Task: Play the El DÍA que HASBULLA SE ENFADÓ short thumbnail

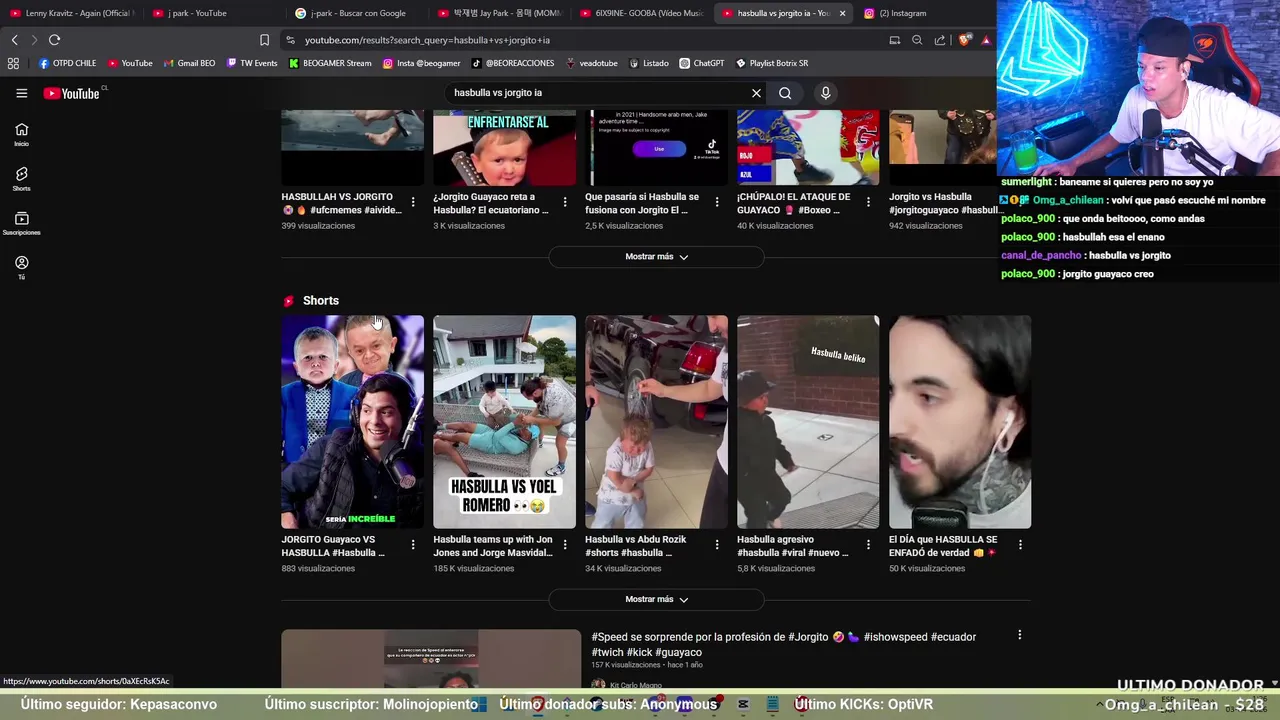Action: pyautogui.click(x=960, y=422)
